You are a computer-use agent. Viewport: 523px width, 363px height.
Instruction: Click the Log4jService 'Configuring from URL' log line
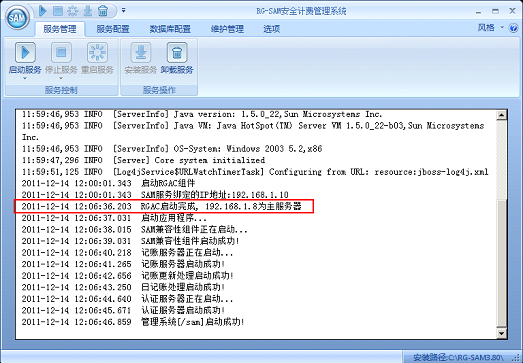click(255, 172)
